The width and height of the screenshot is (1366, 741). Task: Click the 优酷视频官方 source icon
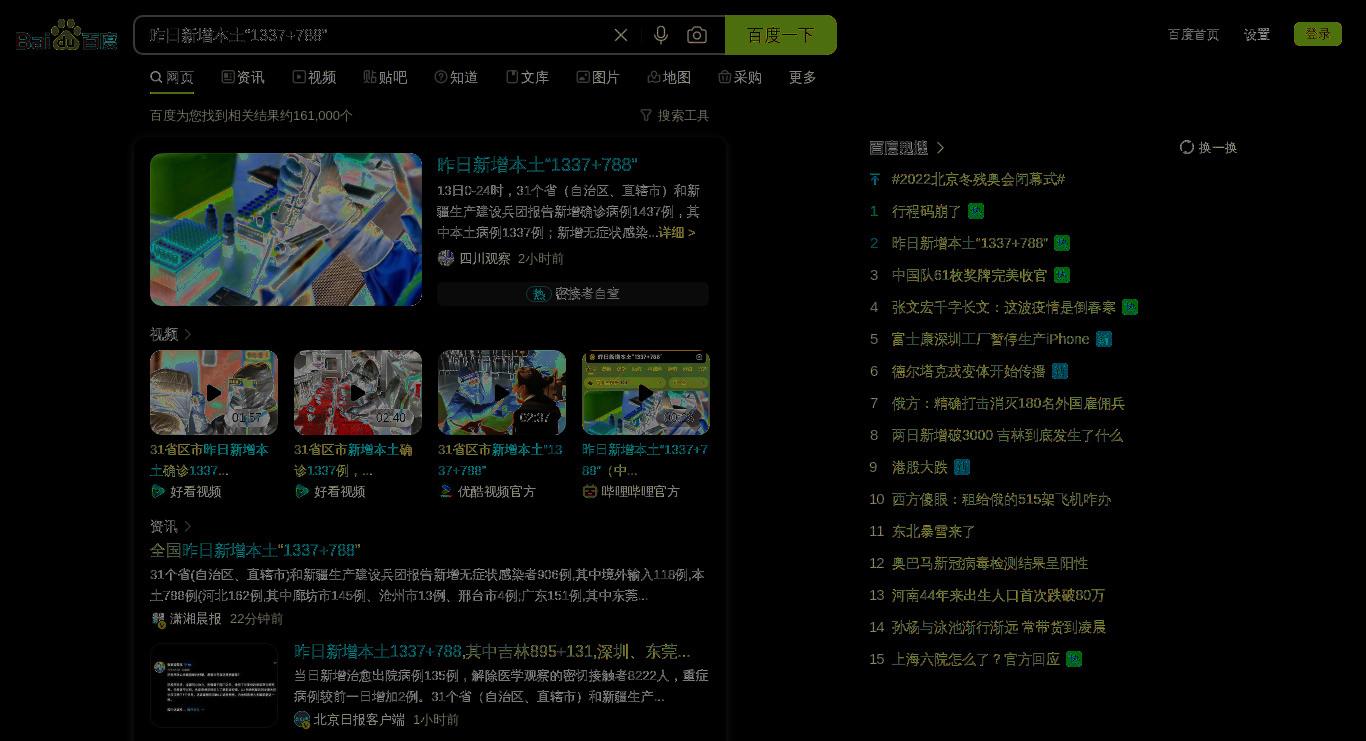446,491
